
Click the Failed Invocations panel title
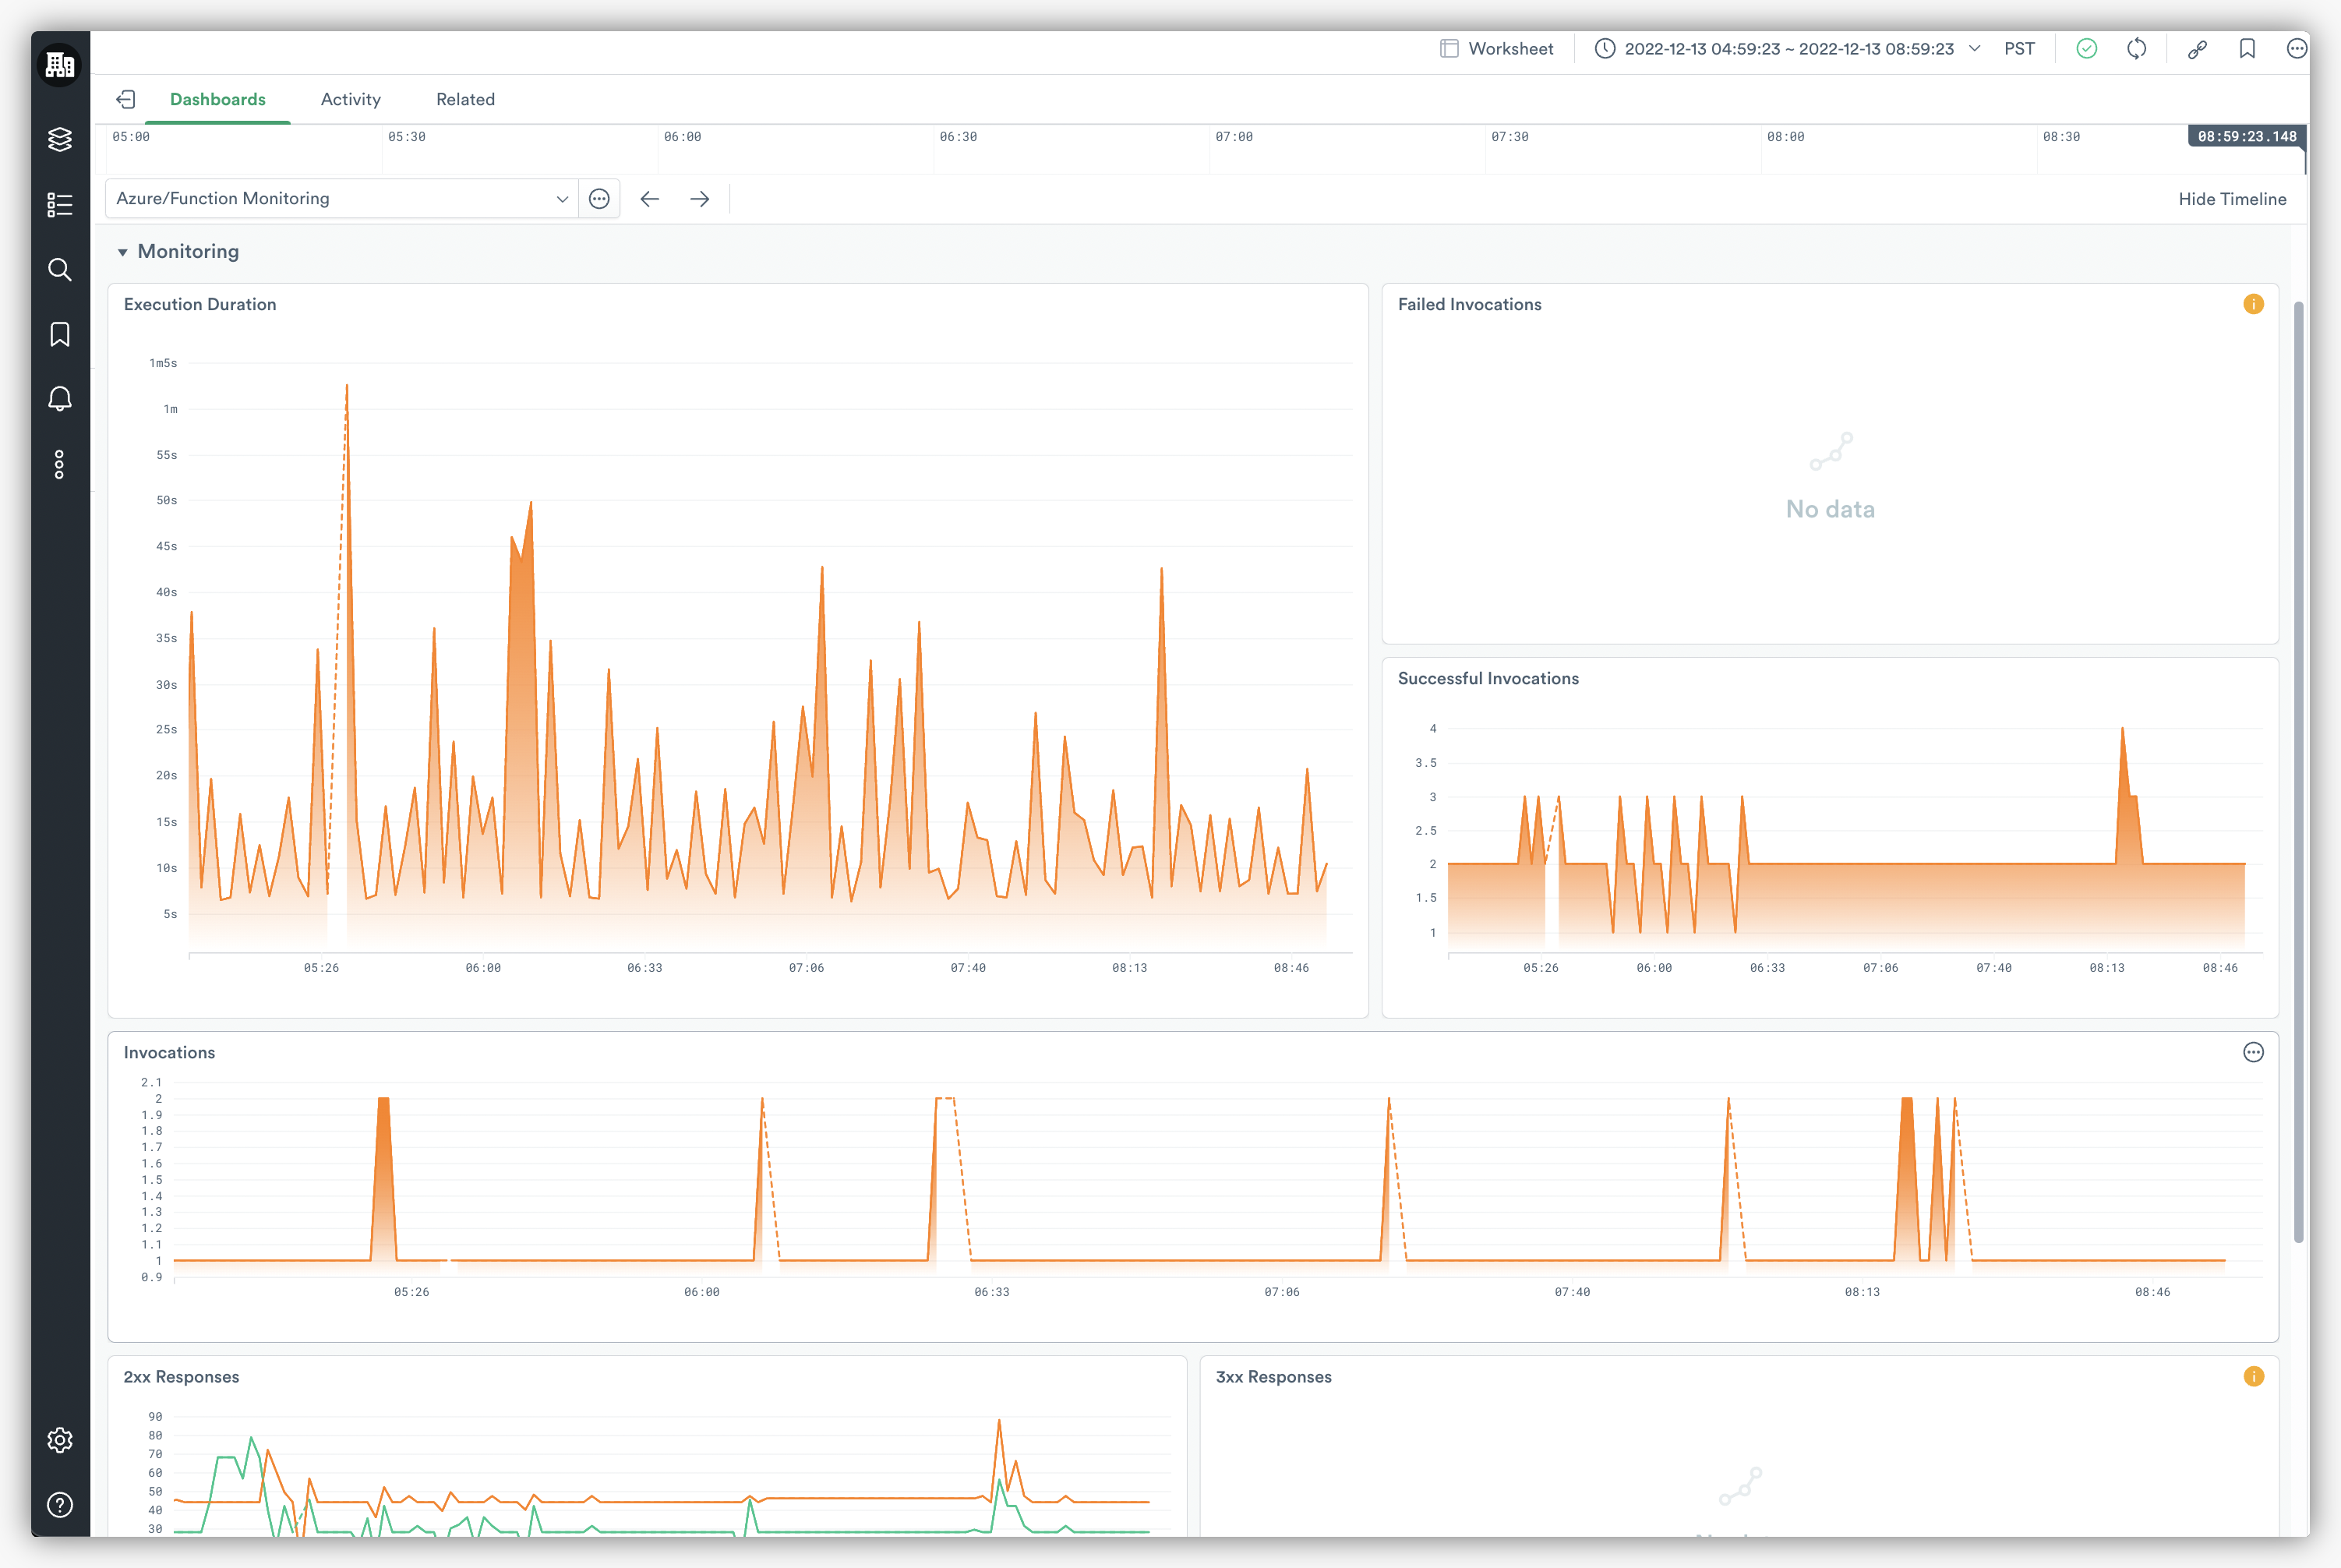click(1470, 304)
